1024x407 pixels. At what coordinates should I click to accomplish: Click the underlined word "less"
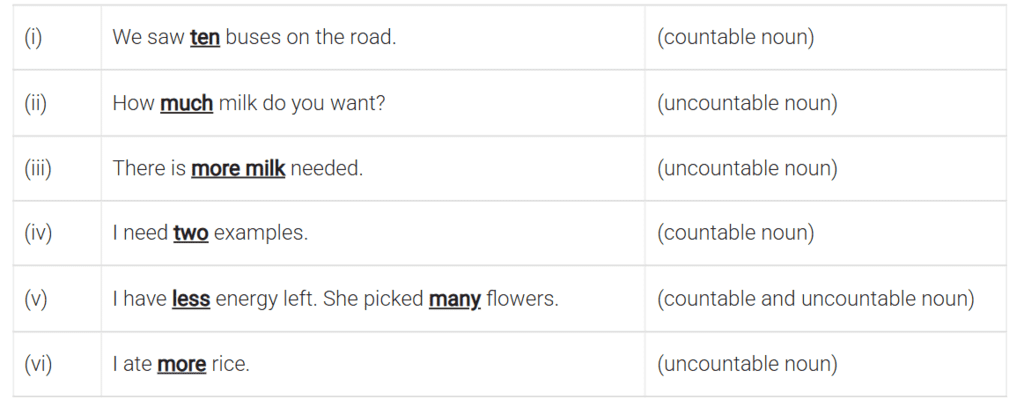click(191, 299)
